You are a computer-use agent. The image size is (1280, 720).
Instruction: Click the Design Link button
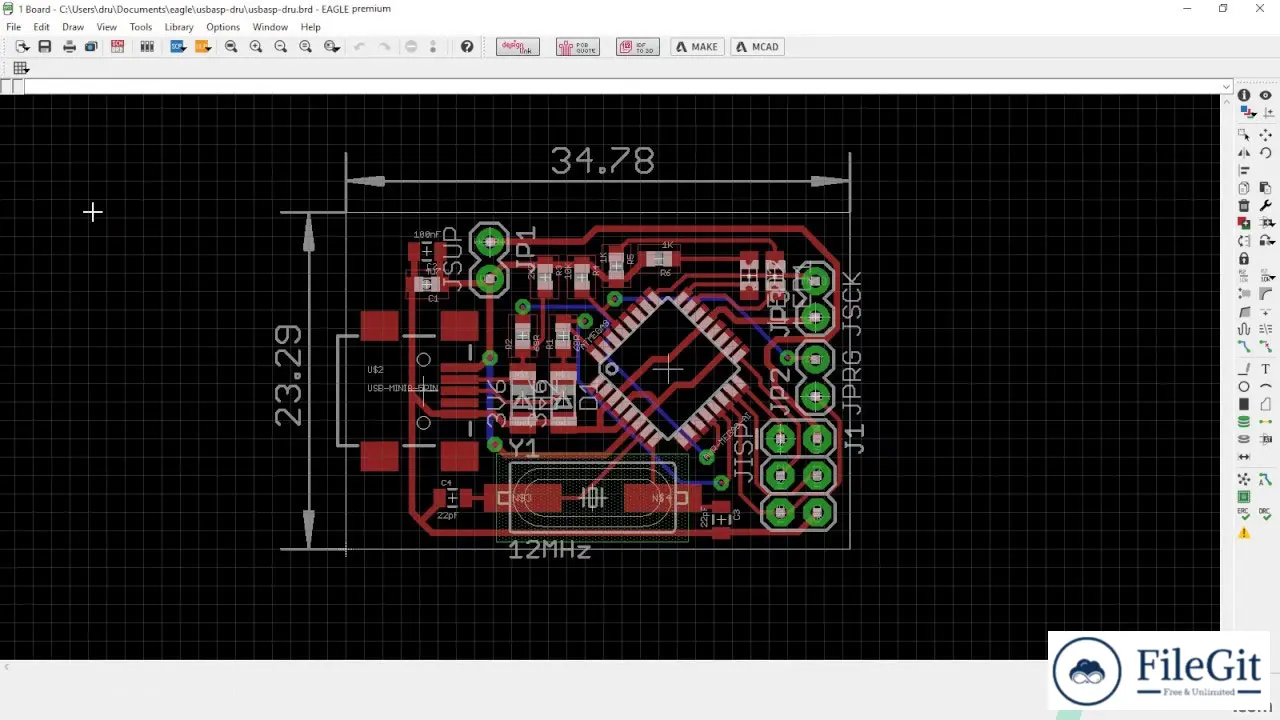tap(518, 47)
